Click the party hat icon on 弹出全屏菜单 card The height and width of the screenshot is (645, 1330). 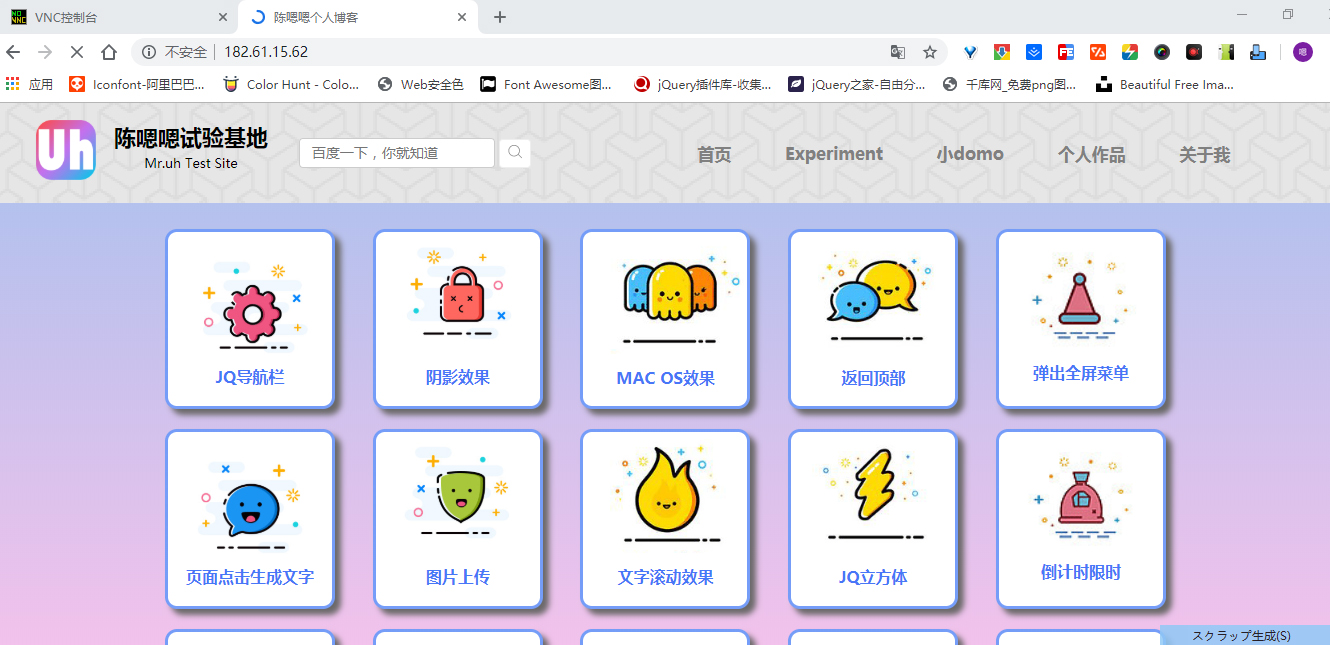pos(1081,297)
